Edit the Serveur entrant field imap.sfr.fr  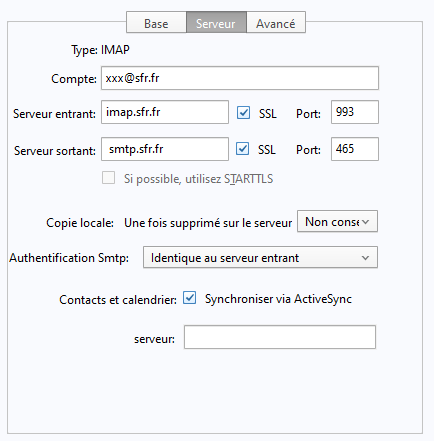click(x=165, y=112)
